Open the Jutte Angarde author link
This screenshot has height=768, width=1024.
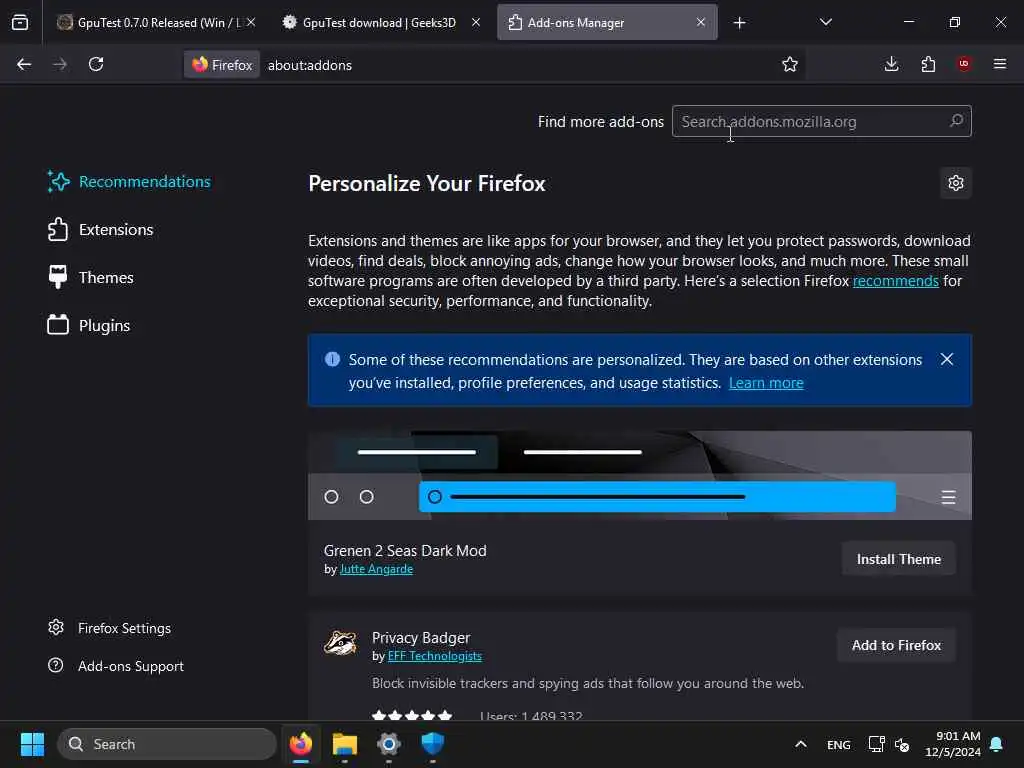click(x=376, y=569)
